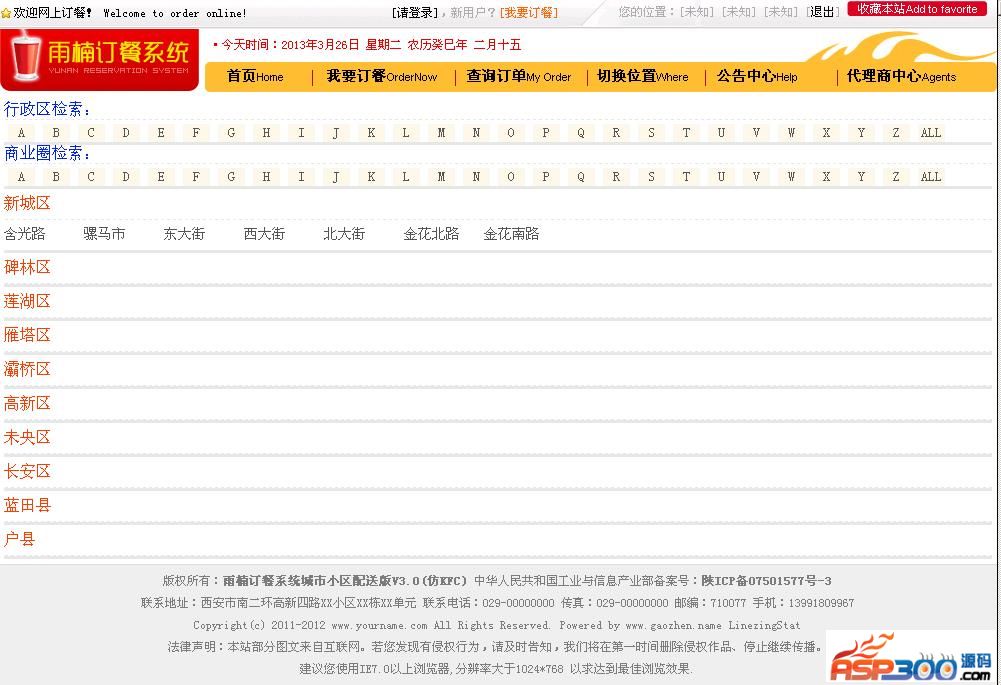
Task: Filter 商业圈 by letter M
Action: tap(441, 177)
